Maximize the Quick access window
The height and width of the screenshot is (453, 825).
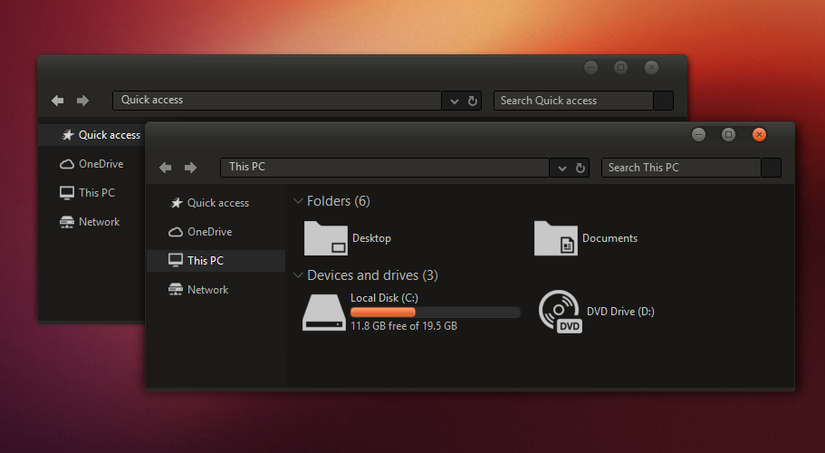pyautogui.click(x=621, y=67)
